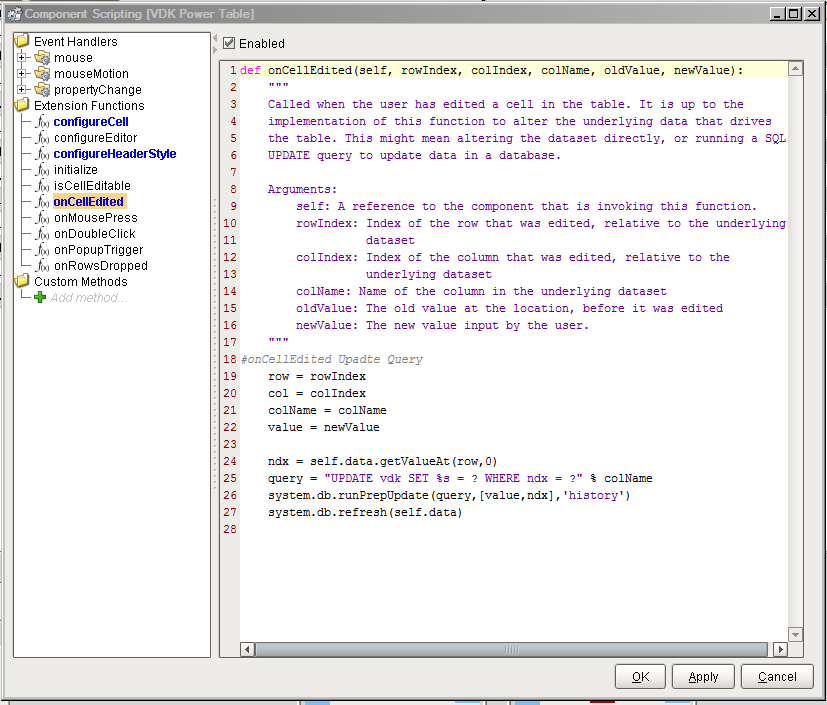Click the horizontal scrollbar thumb
This screenshot has width=827, height=705.
[512, 650]
